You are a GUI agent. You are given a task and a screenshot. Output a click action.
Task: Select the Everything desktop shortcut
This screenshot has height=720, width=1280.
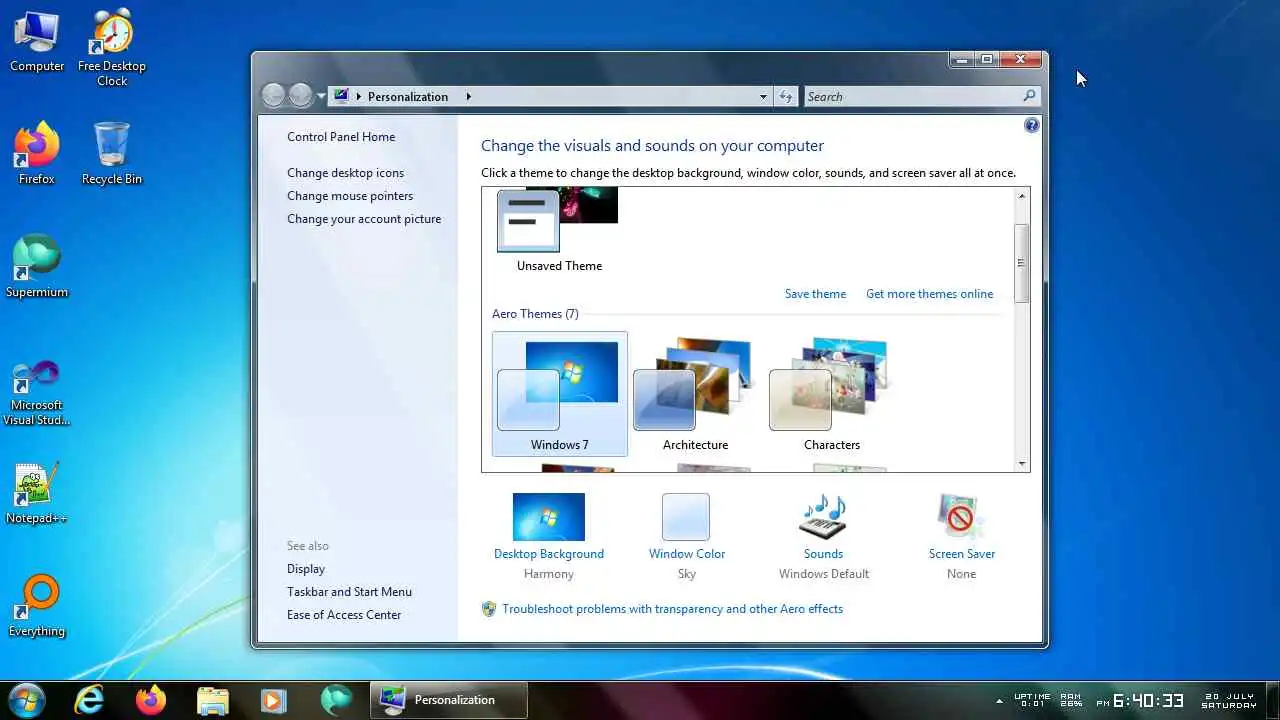point(37,606)
